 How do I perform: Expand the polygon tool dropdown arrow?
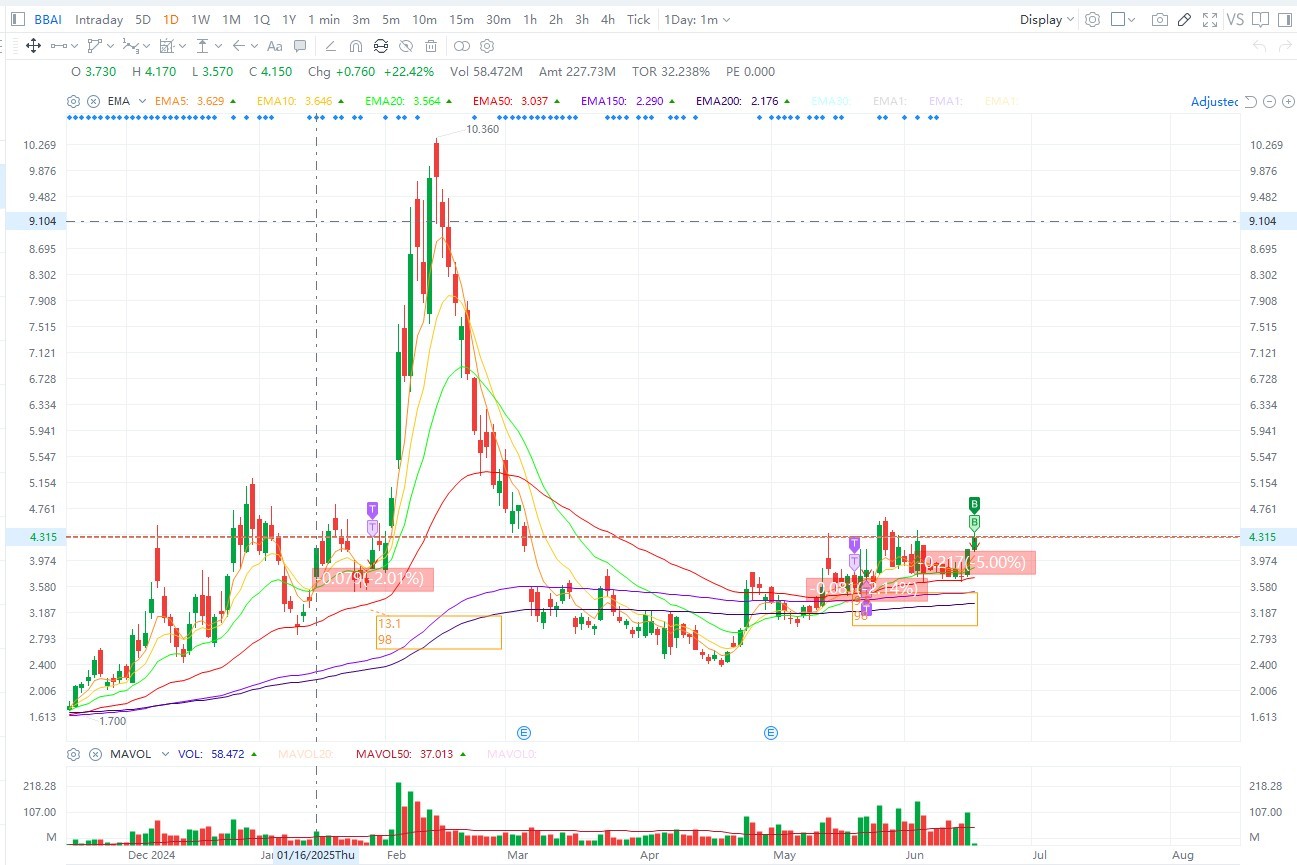(x=111, y=46)
